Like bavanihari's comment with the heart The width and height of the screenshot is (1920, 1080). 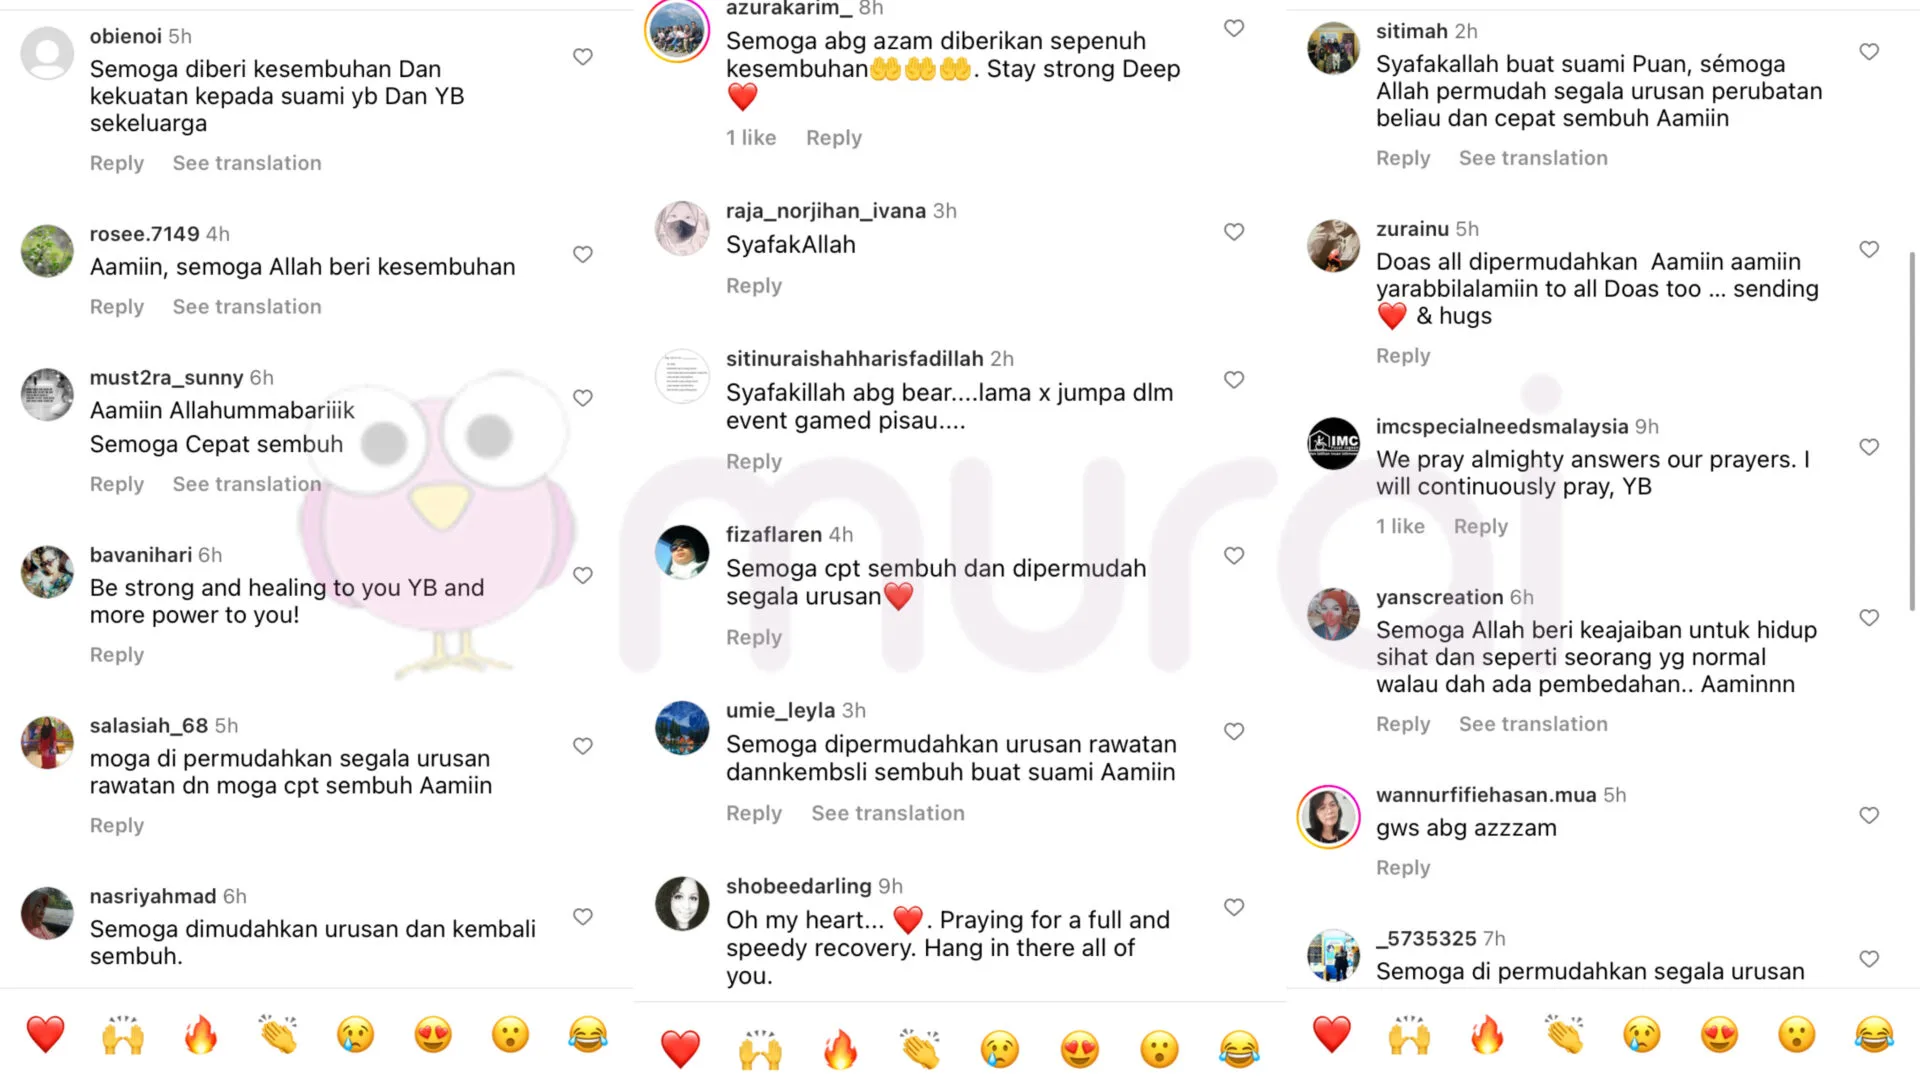[x=583, y=575]
